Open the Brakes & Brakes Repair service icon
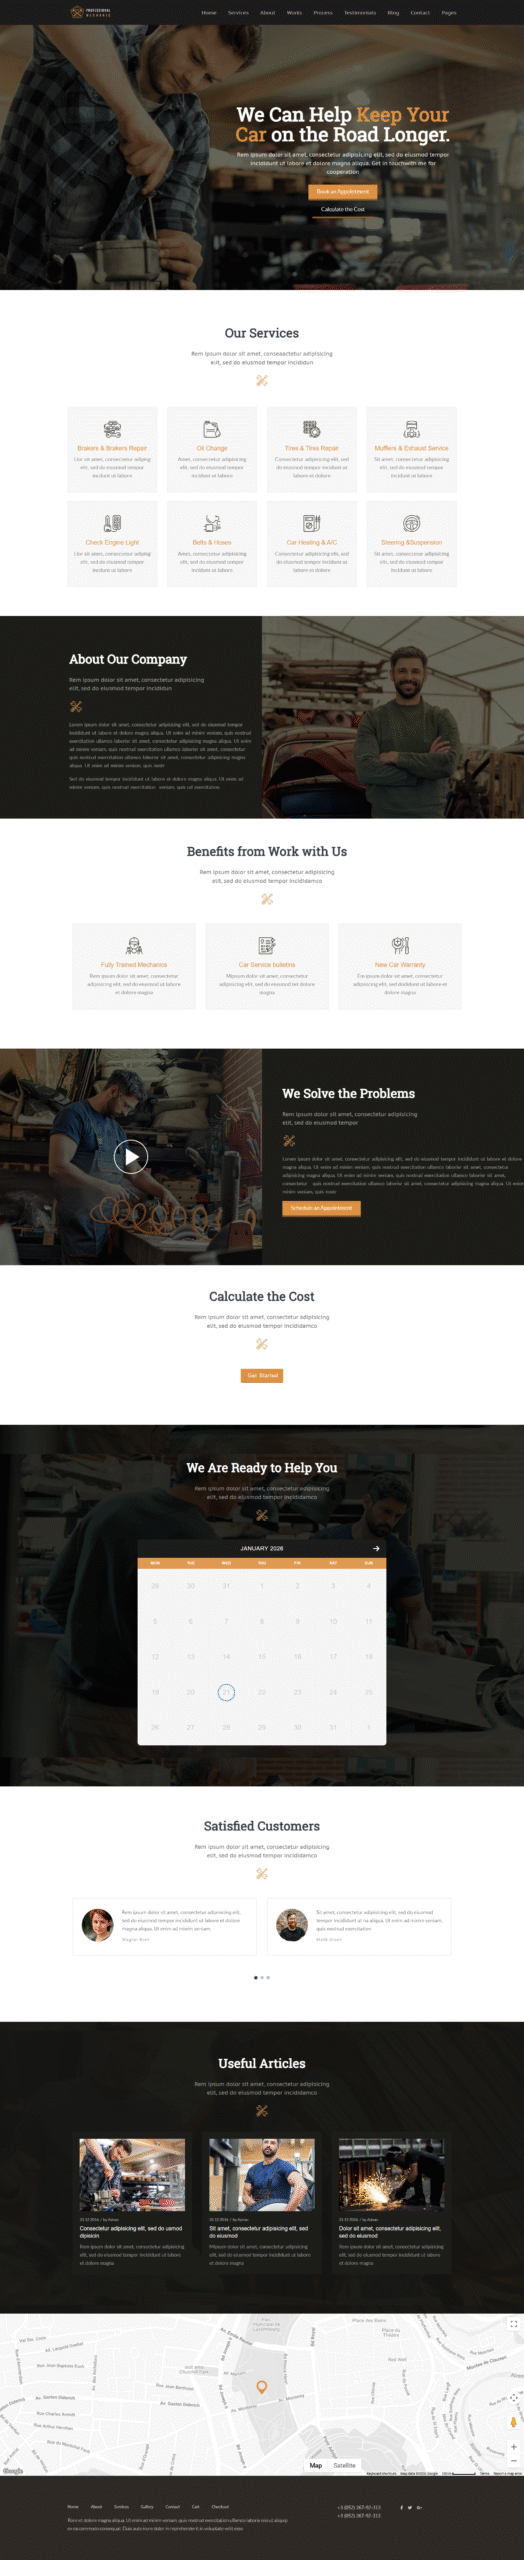Screen dimensions: 524x2560 (112, 429)
